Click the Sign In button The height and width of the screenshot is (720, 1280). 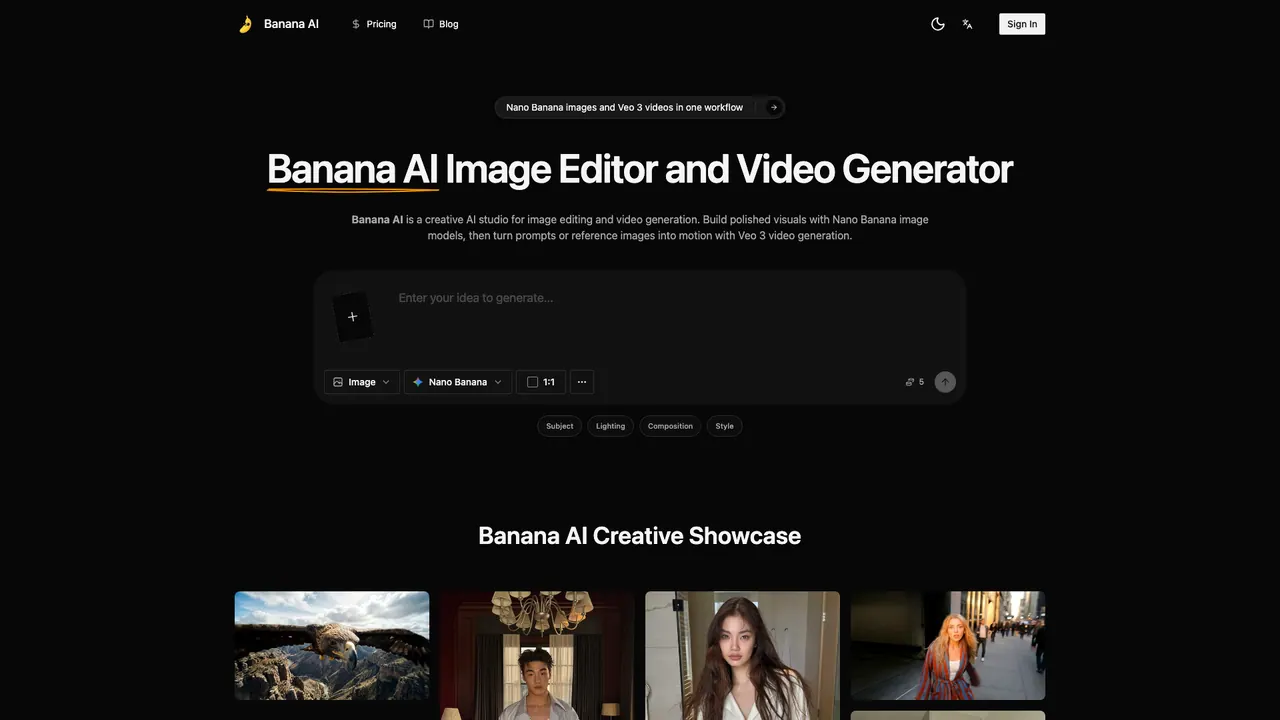(1022, 24)
